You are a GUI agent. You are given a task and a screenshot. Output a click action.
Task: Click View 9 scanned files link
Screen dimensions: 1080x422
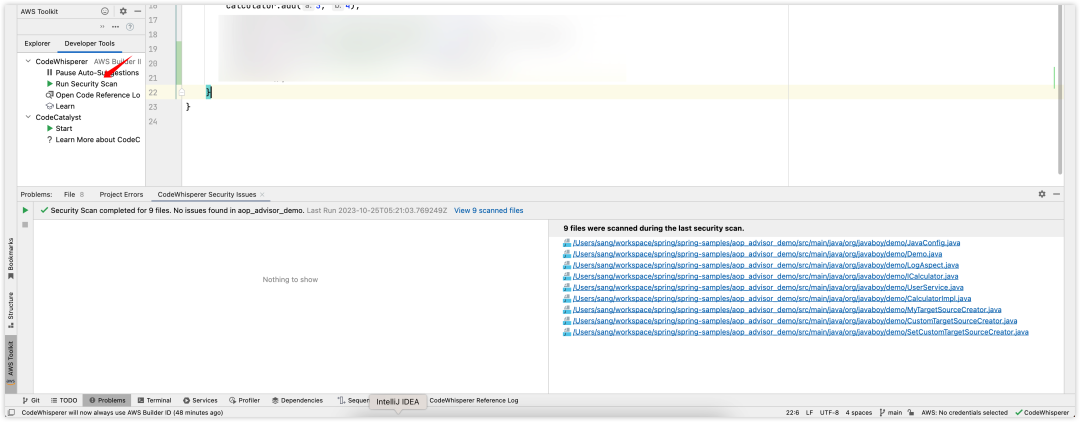pyautogui.click(x=488, y=211)
